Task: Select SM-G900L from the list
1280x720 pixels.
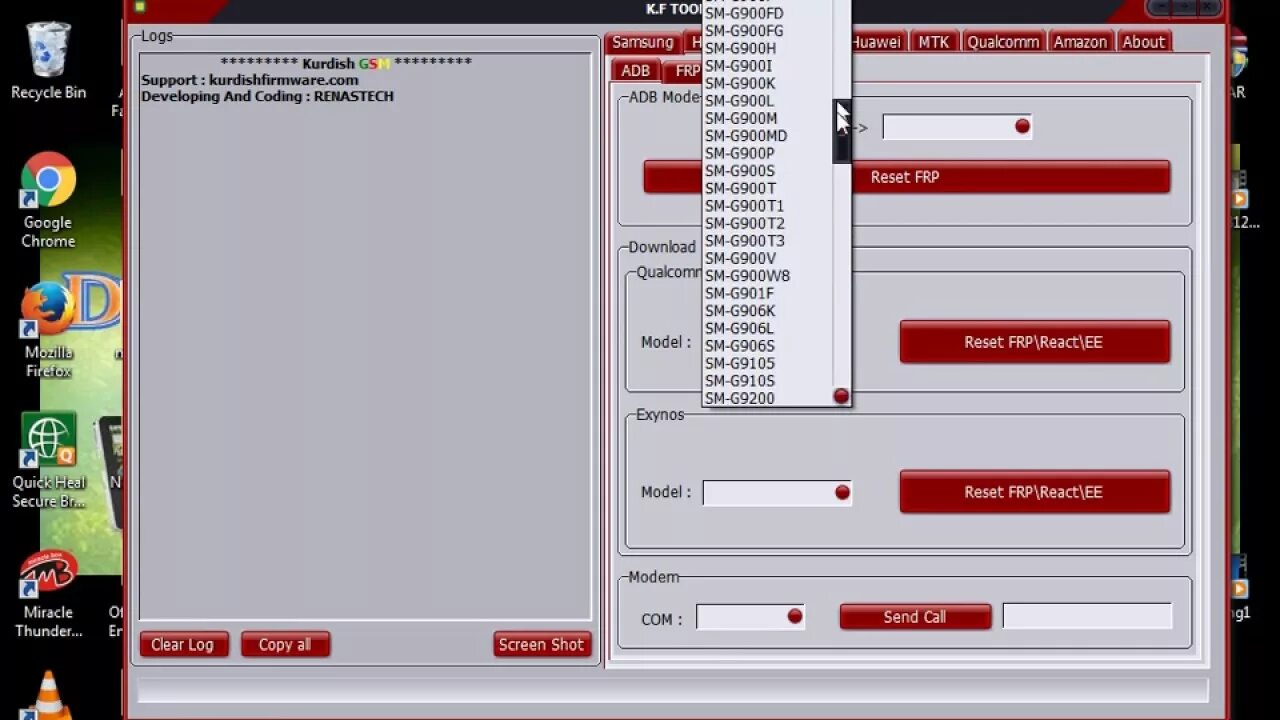Action: pyautogui.click(x=768, y=101)
